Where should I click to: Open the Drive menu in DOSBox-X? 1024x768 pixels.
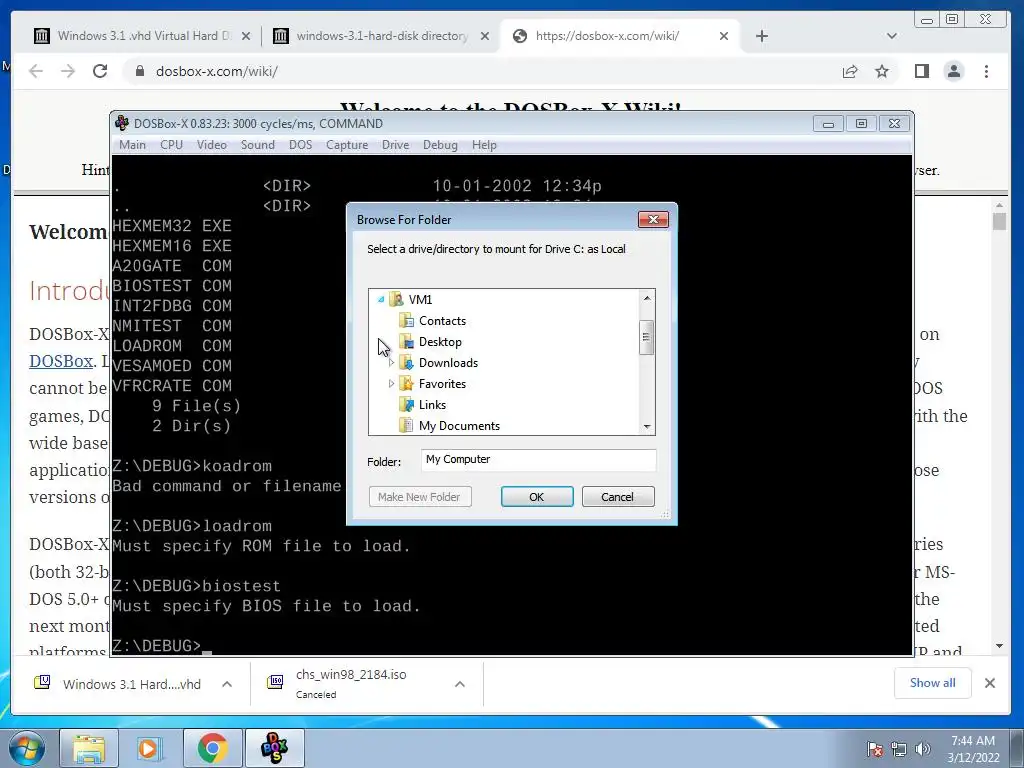click(x=395, y=145)
